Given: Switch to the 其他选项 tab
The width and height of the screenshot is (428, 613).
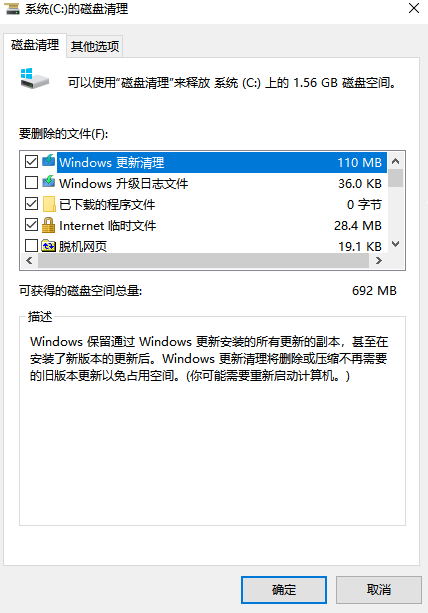Looking at the screenshot, I should (95, 47).
